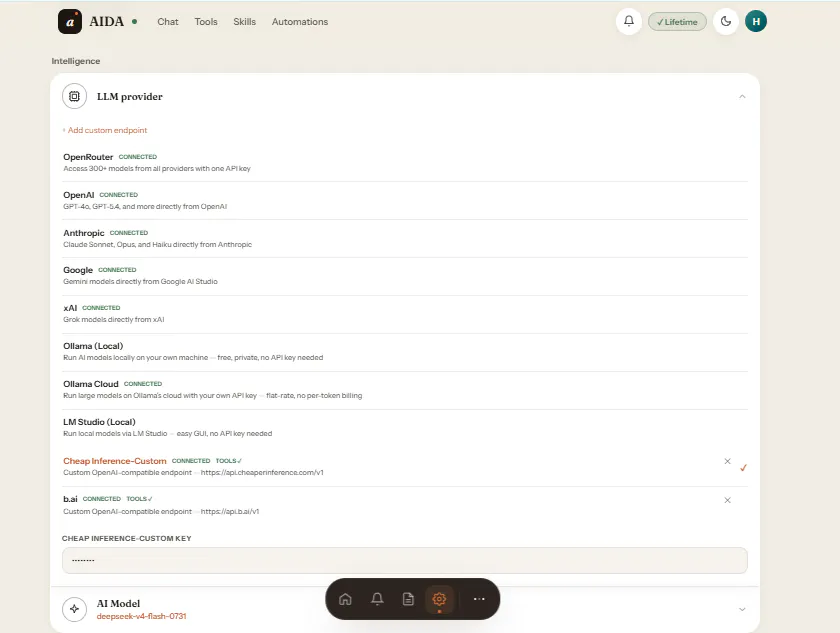Click the LLM provider title
The width and height of the screenshot is (840, 633).
click(130, 96)
